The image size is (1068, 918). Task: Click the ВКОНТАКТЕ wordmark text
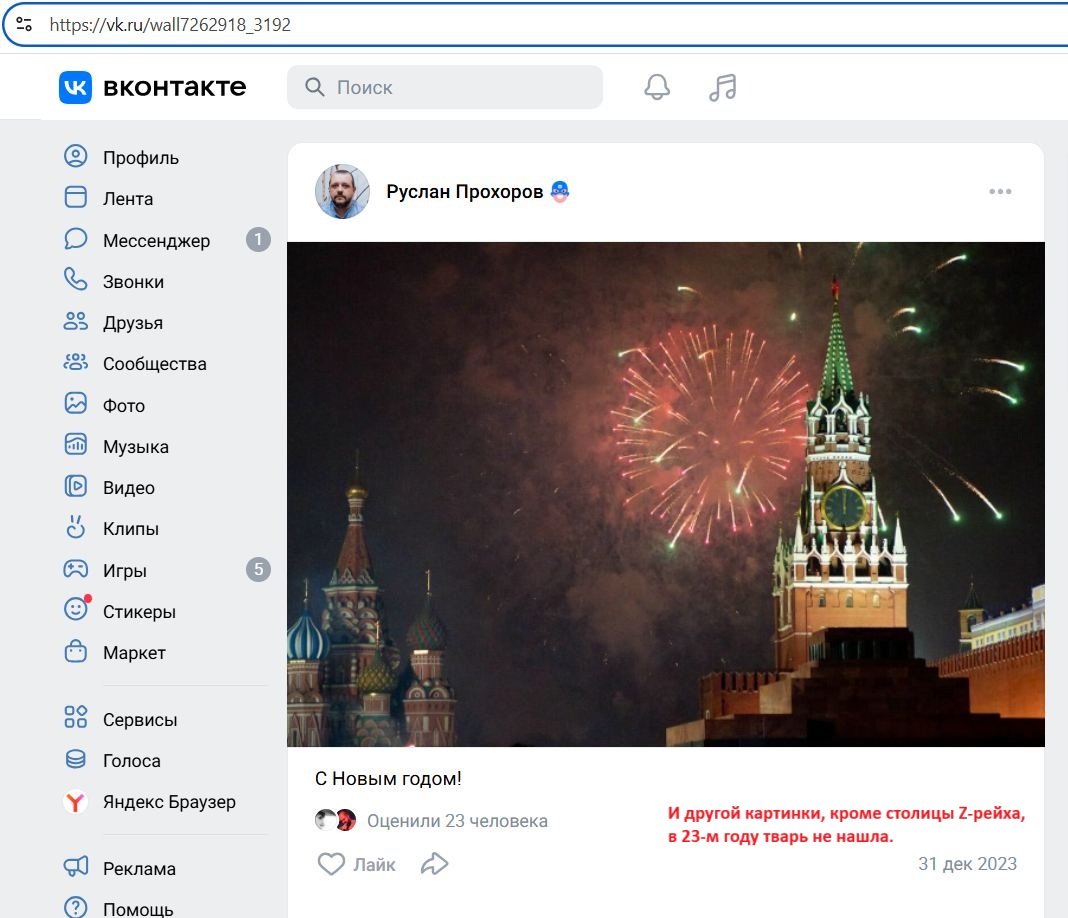[x=174, y=87]
